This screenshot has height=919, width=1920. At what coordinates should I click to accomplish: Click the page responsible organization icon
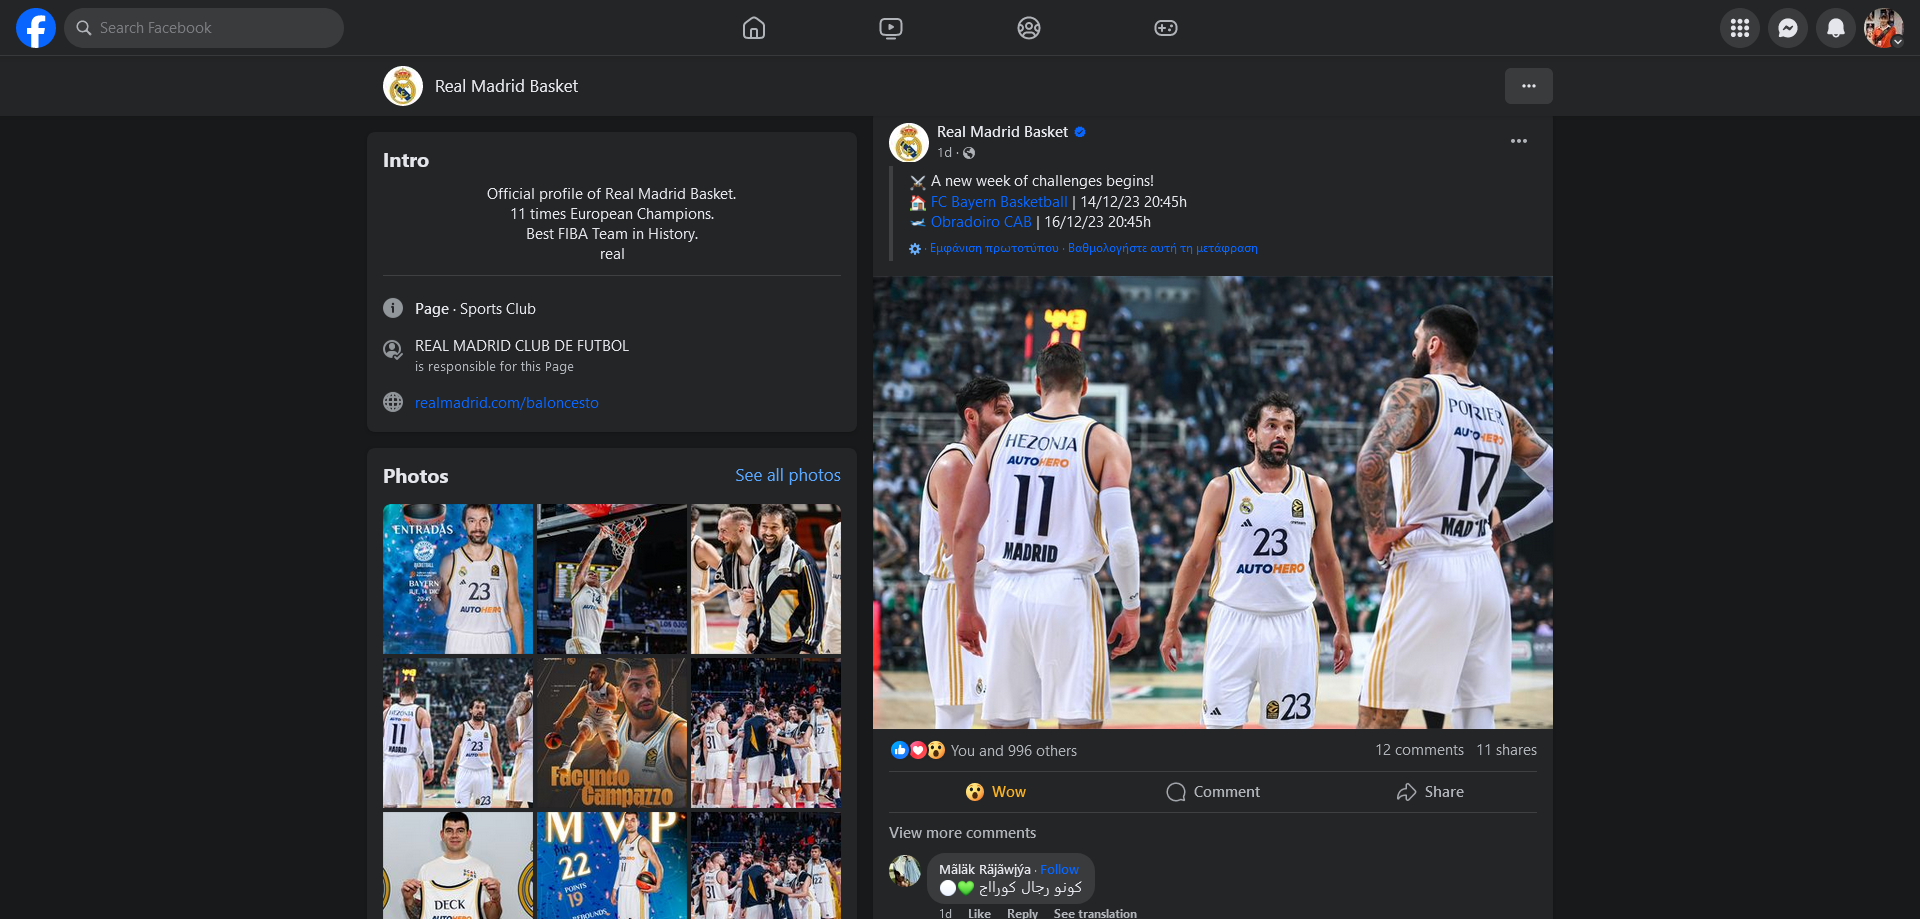(x=393, y=350)
